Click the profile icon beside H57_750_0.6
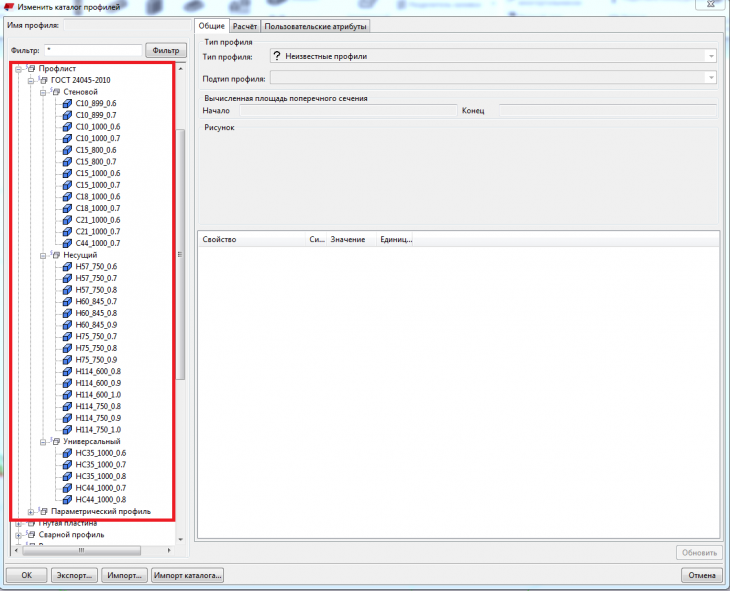The width and height of the screenshot is (730, 591). pos(67,266)
